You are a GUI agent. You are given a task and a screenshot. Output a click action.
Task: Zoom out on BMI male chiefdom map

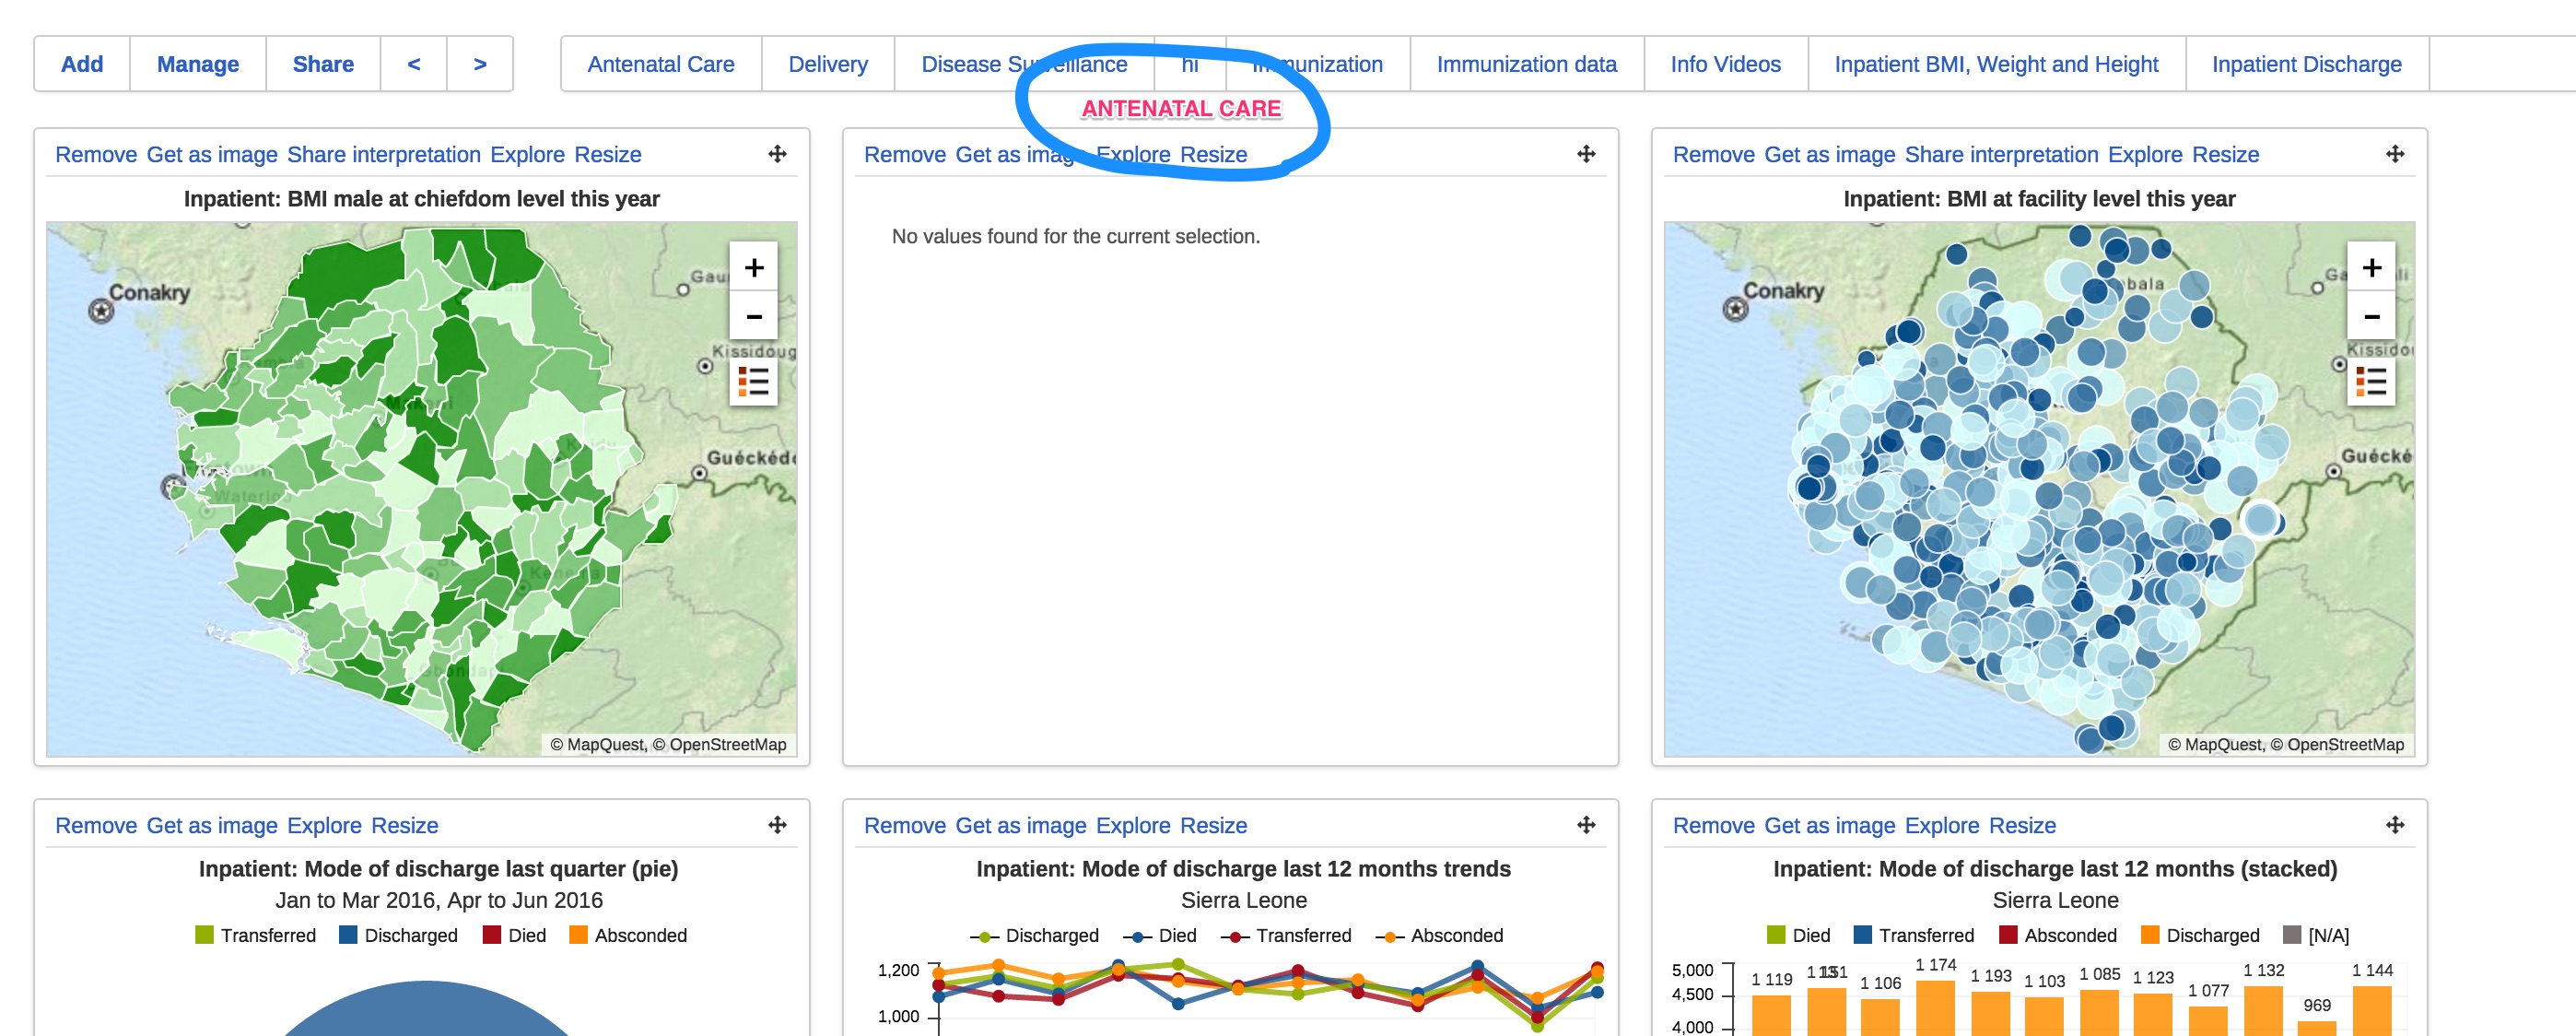pyautogui.click(x=753, y=317)
